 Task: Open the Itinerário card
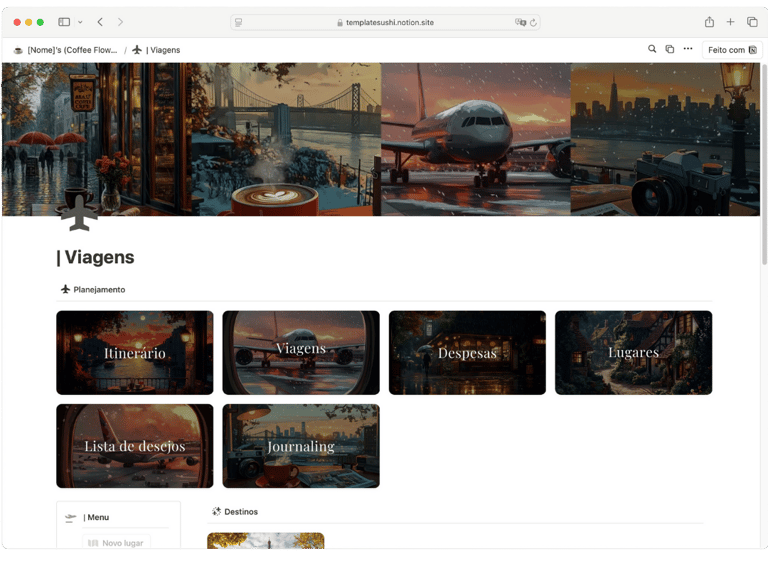pos(135,353)
